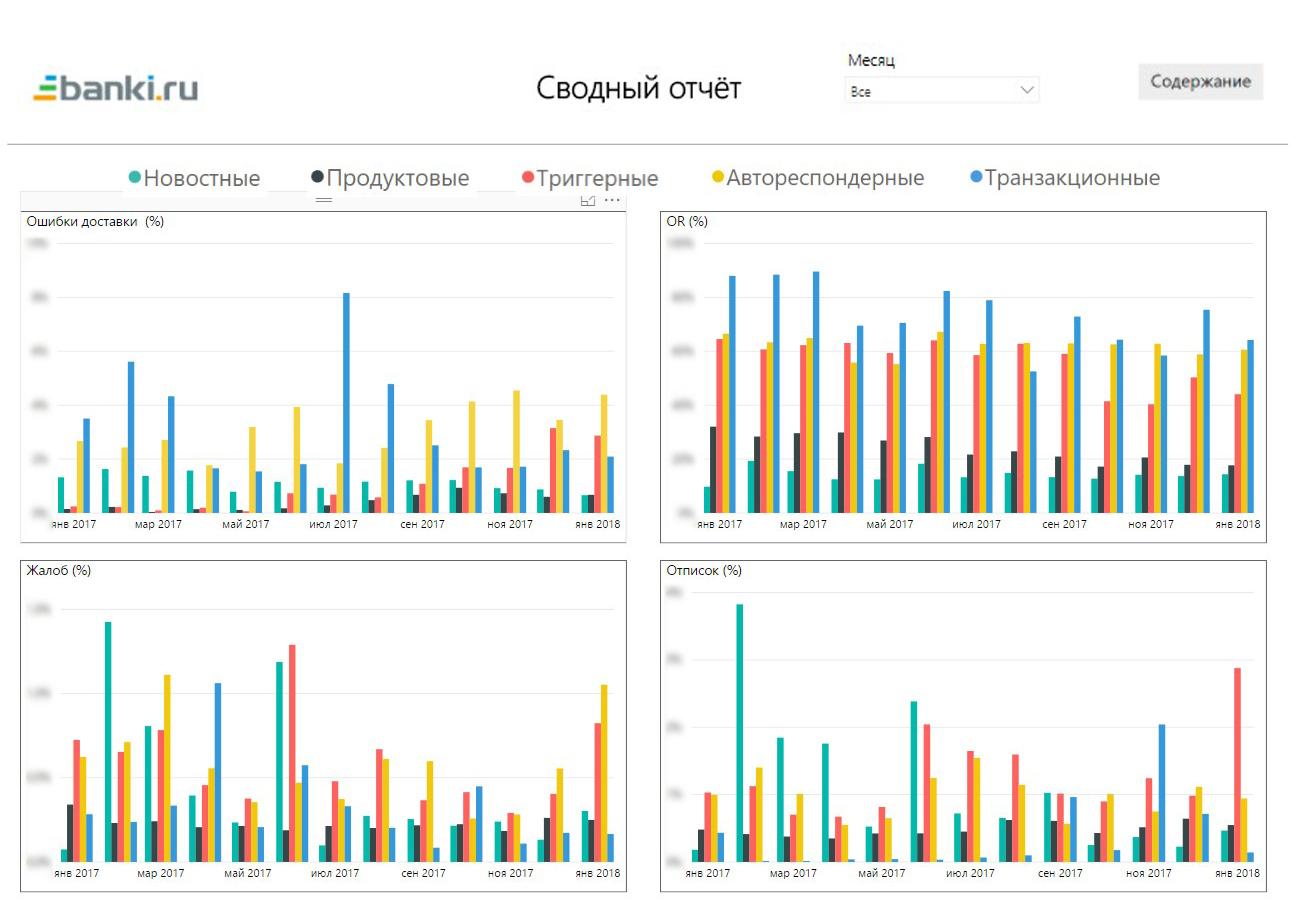Screen dimensions: 1295x907
Task: Click the red Триггерные legend color dot
Action: (528, 178)
